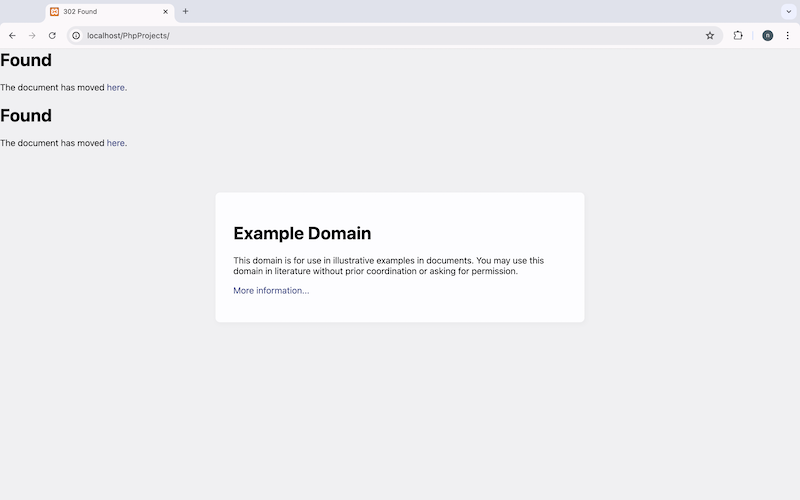Viewport: 800px width, 500px height.
Task: Open the Chrome profile avatar
Action: coord(767,36)
